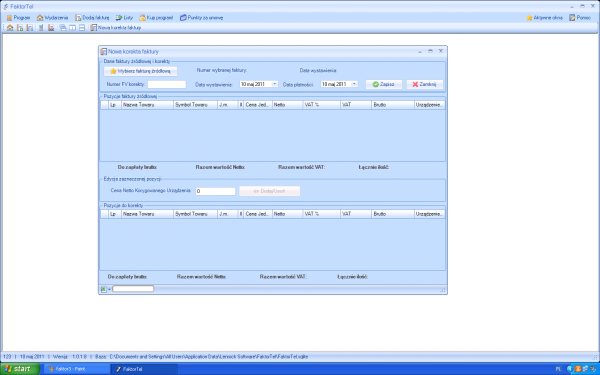Click 'Numer wybranej faktury:' label
Screen dimensions: 600x375
click(x=222, y=70)
